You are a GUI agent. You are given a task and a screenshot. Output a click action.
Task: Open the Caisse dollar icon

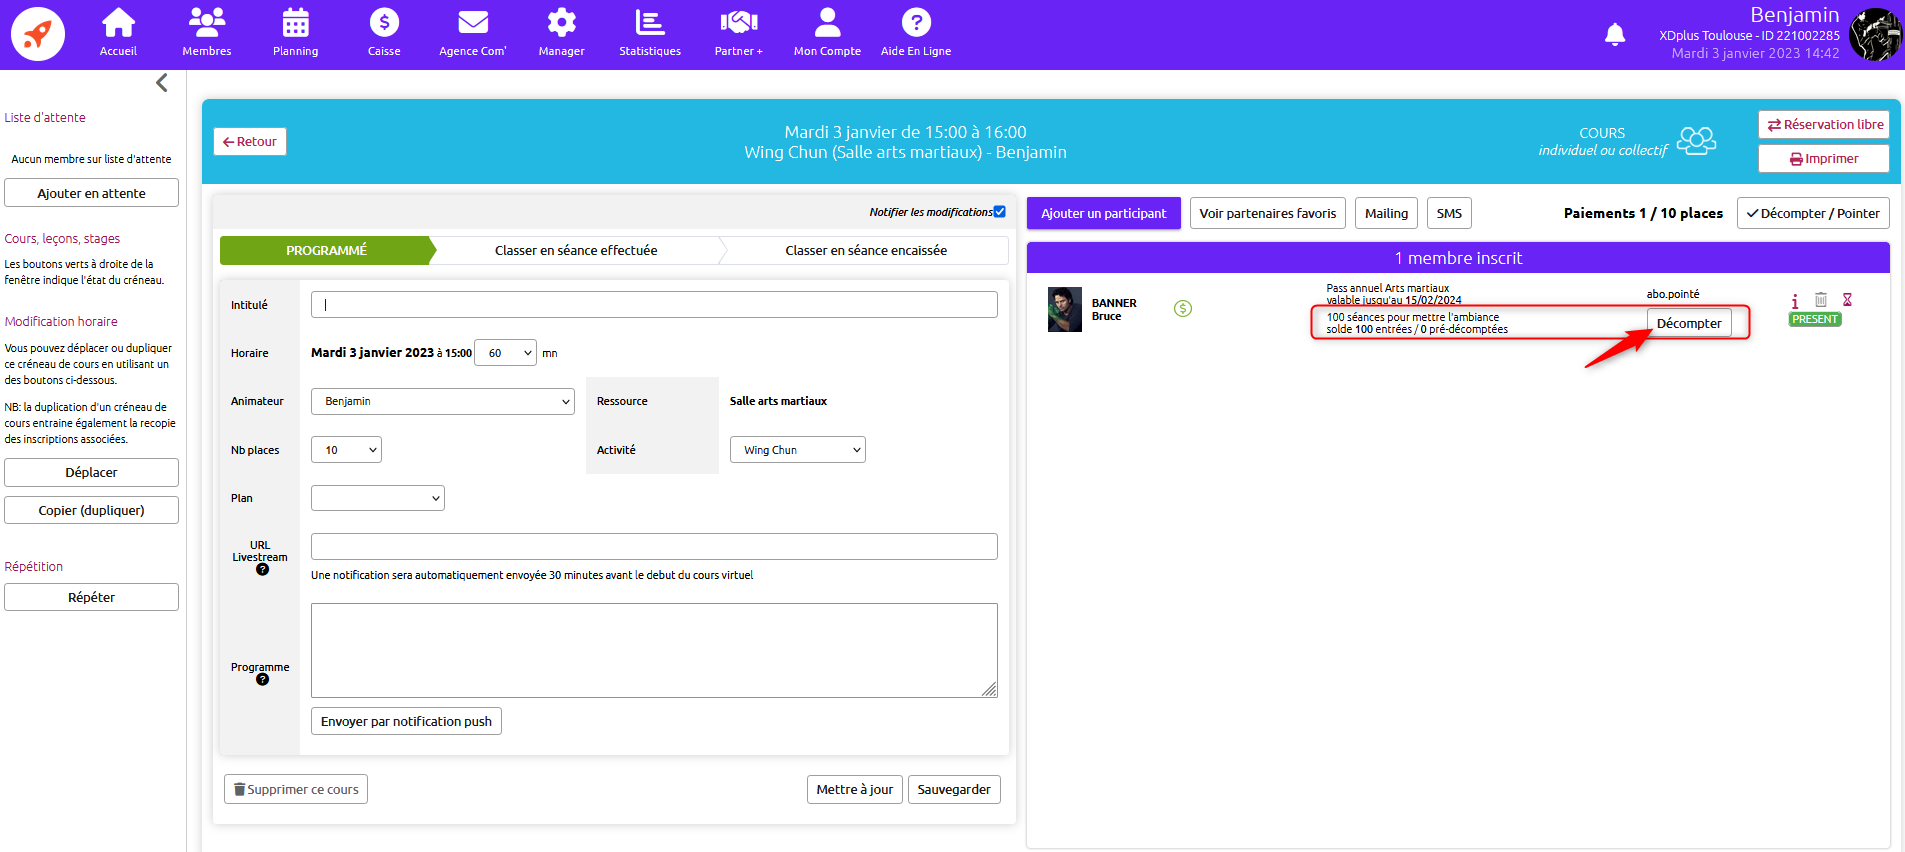coord(384,23)
